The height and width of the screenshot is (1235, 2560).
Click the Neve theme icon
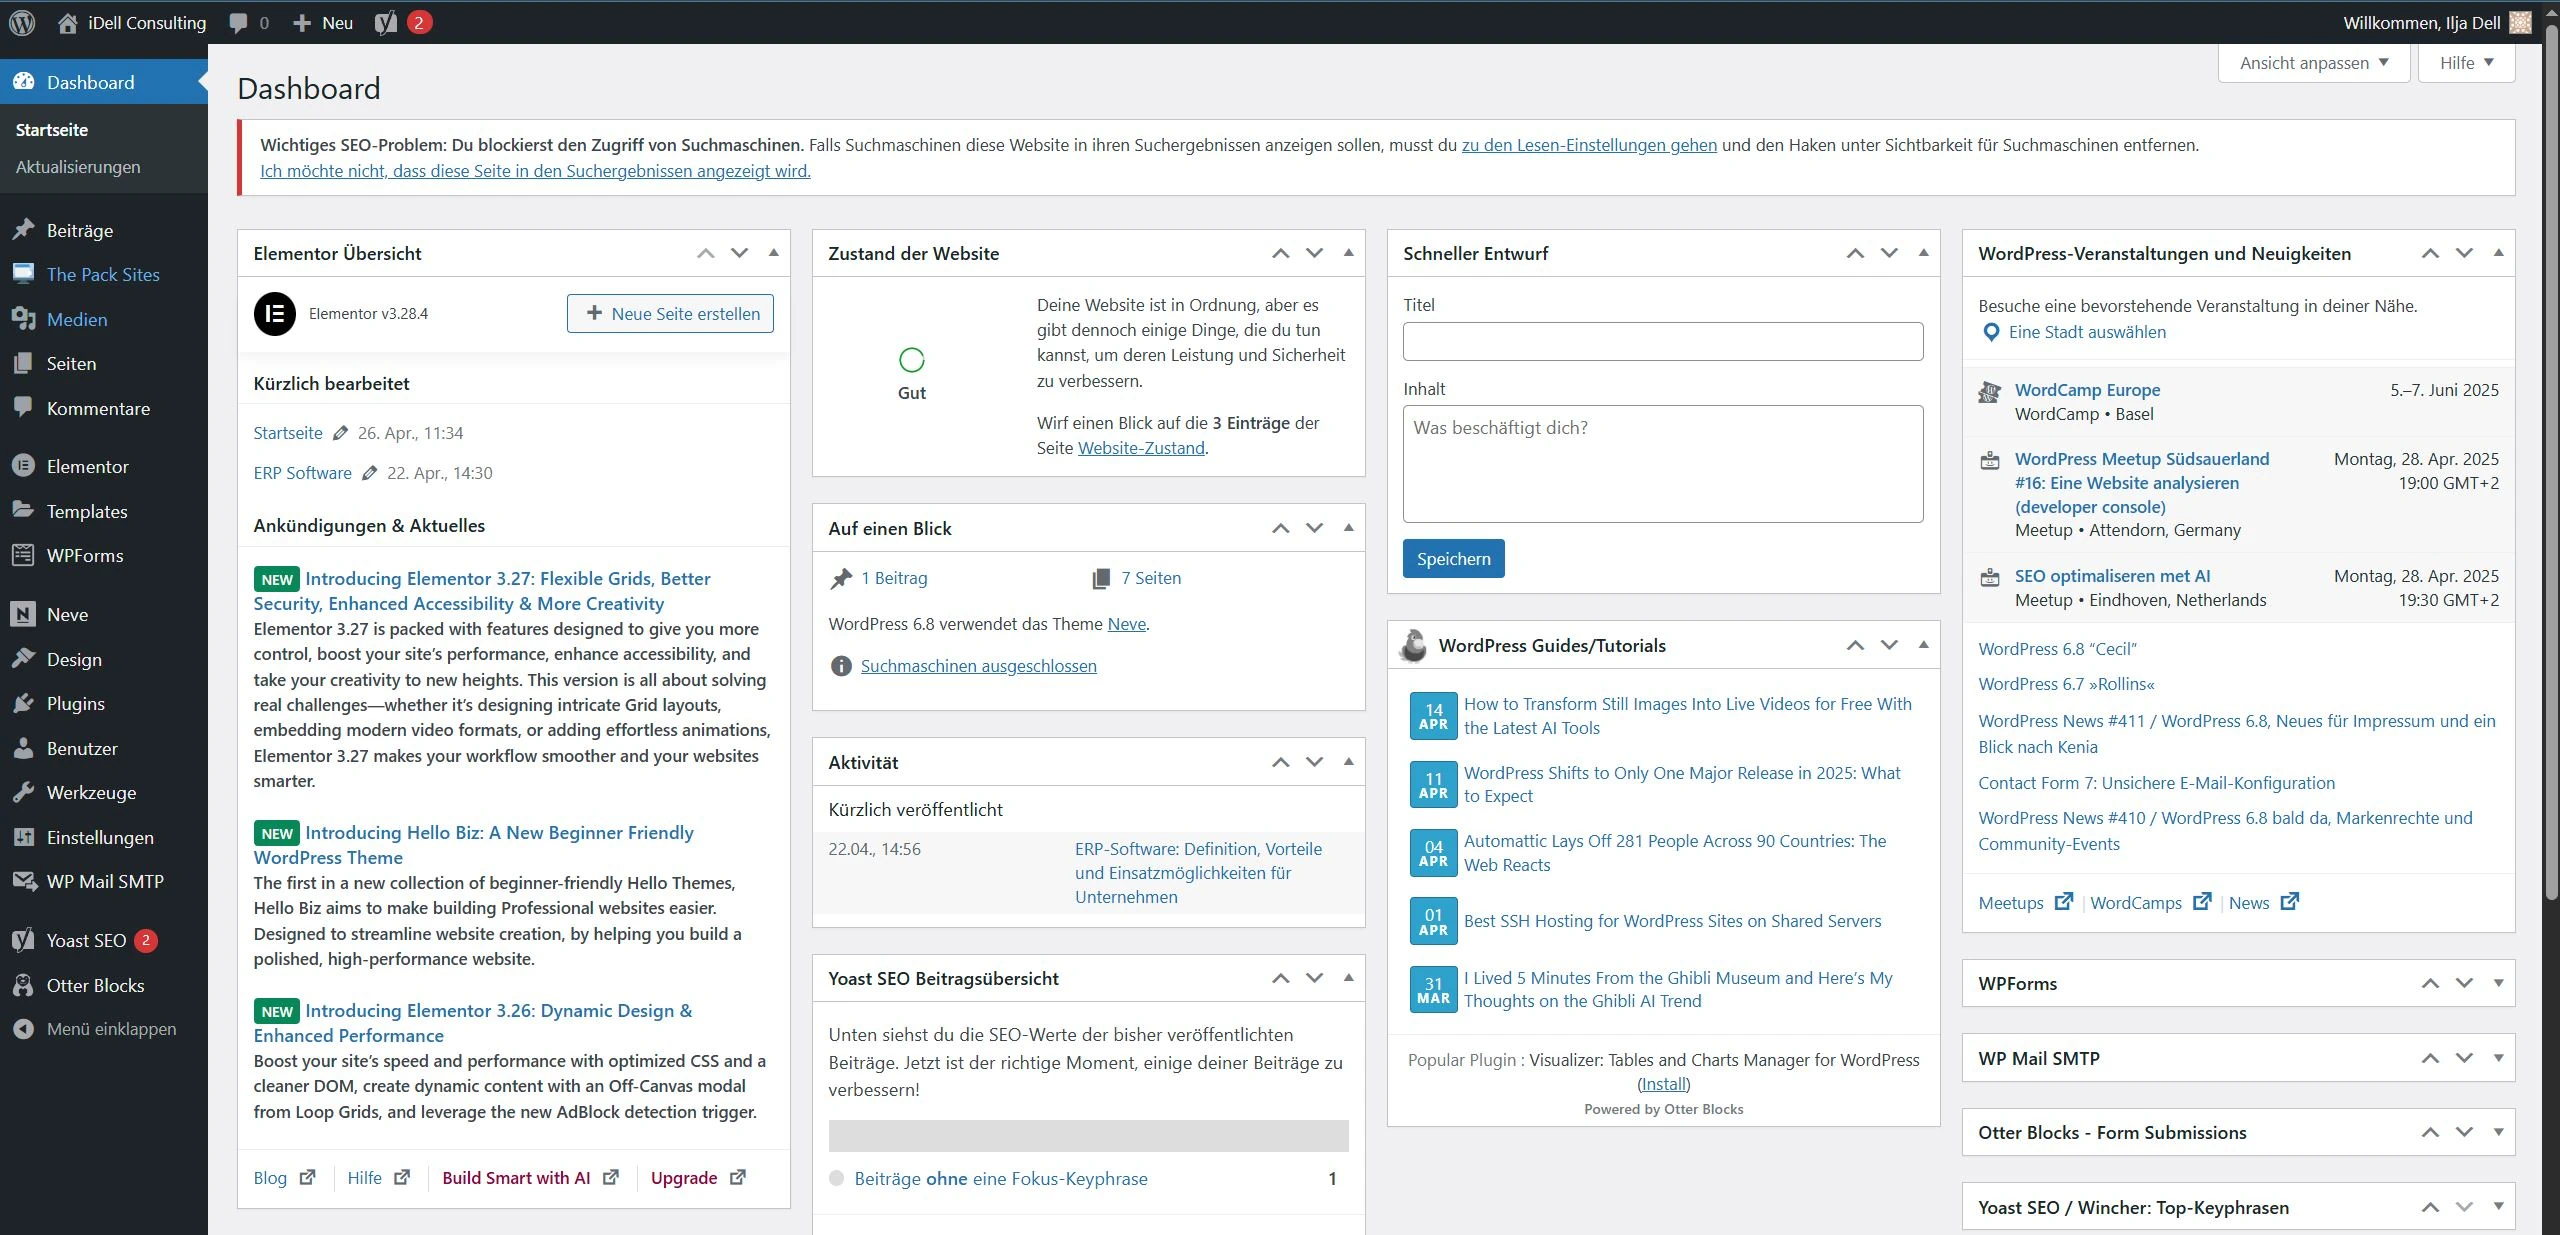tap(23, 614)
